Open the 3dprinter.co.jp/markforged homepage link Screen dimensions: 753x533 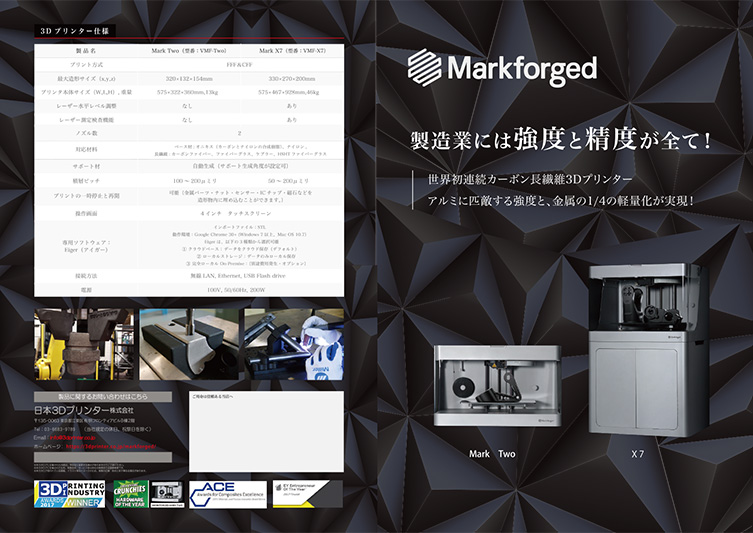[110, 447]
